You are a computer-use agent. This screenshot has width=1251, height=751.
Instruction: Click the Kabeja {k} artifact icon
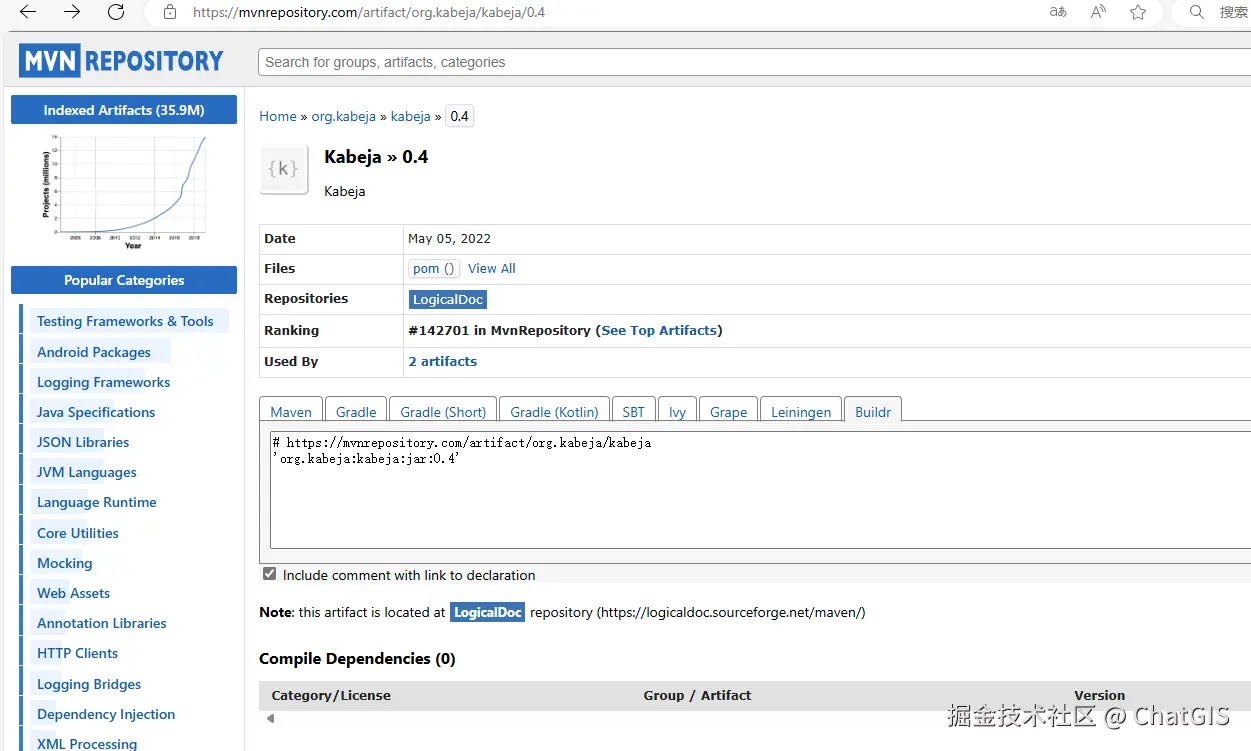pyautogui.click(x=284, y=169)
